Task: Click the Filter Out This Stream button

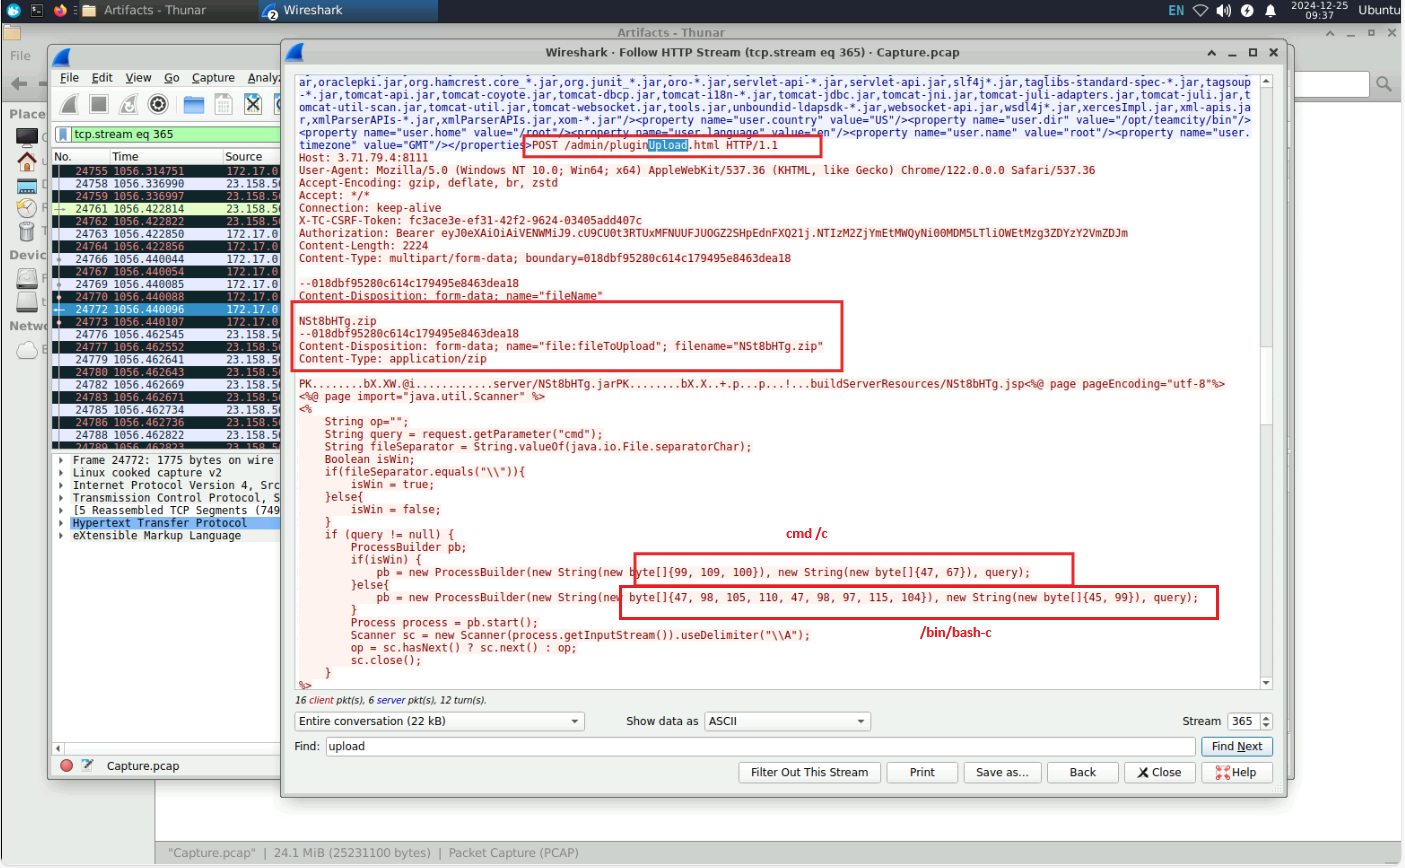Action: [x=809, y=772]
